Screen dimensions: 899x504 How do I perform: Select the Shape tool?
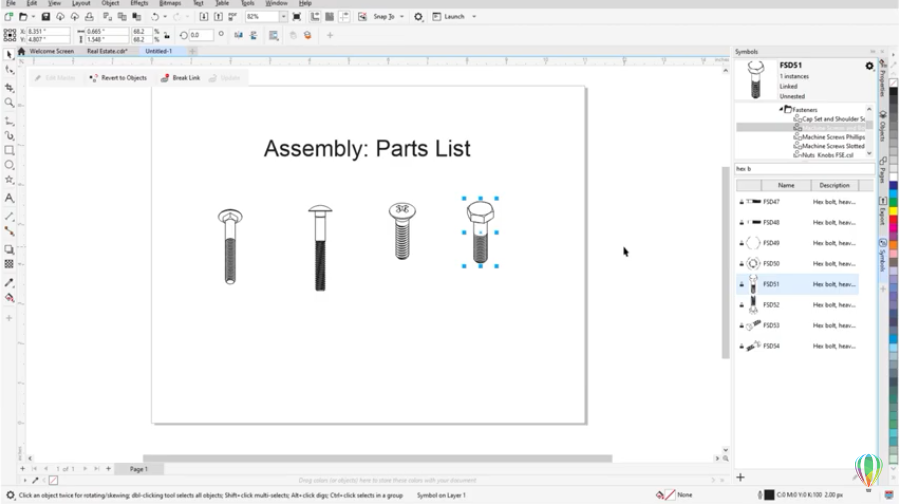tap(9, 70)
